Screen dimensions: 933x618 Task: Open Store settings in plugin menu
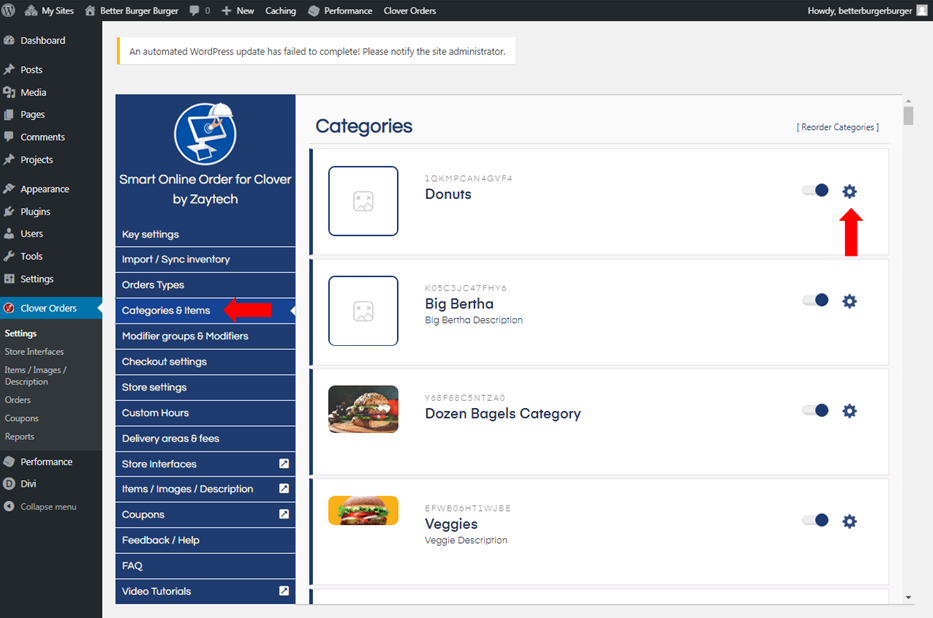point(205,387)
